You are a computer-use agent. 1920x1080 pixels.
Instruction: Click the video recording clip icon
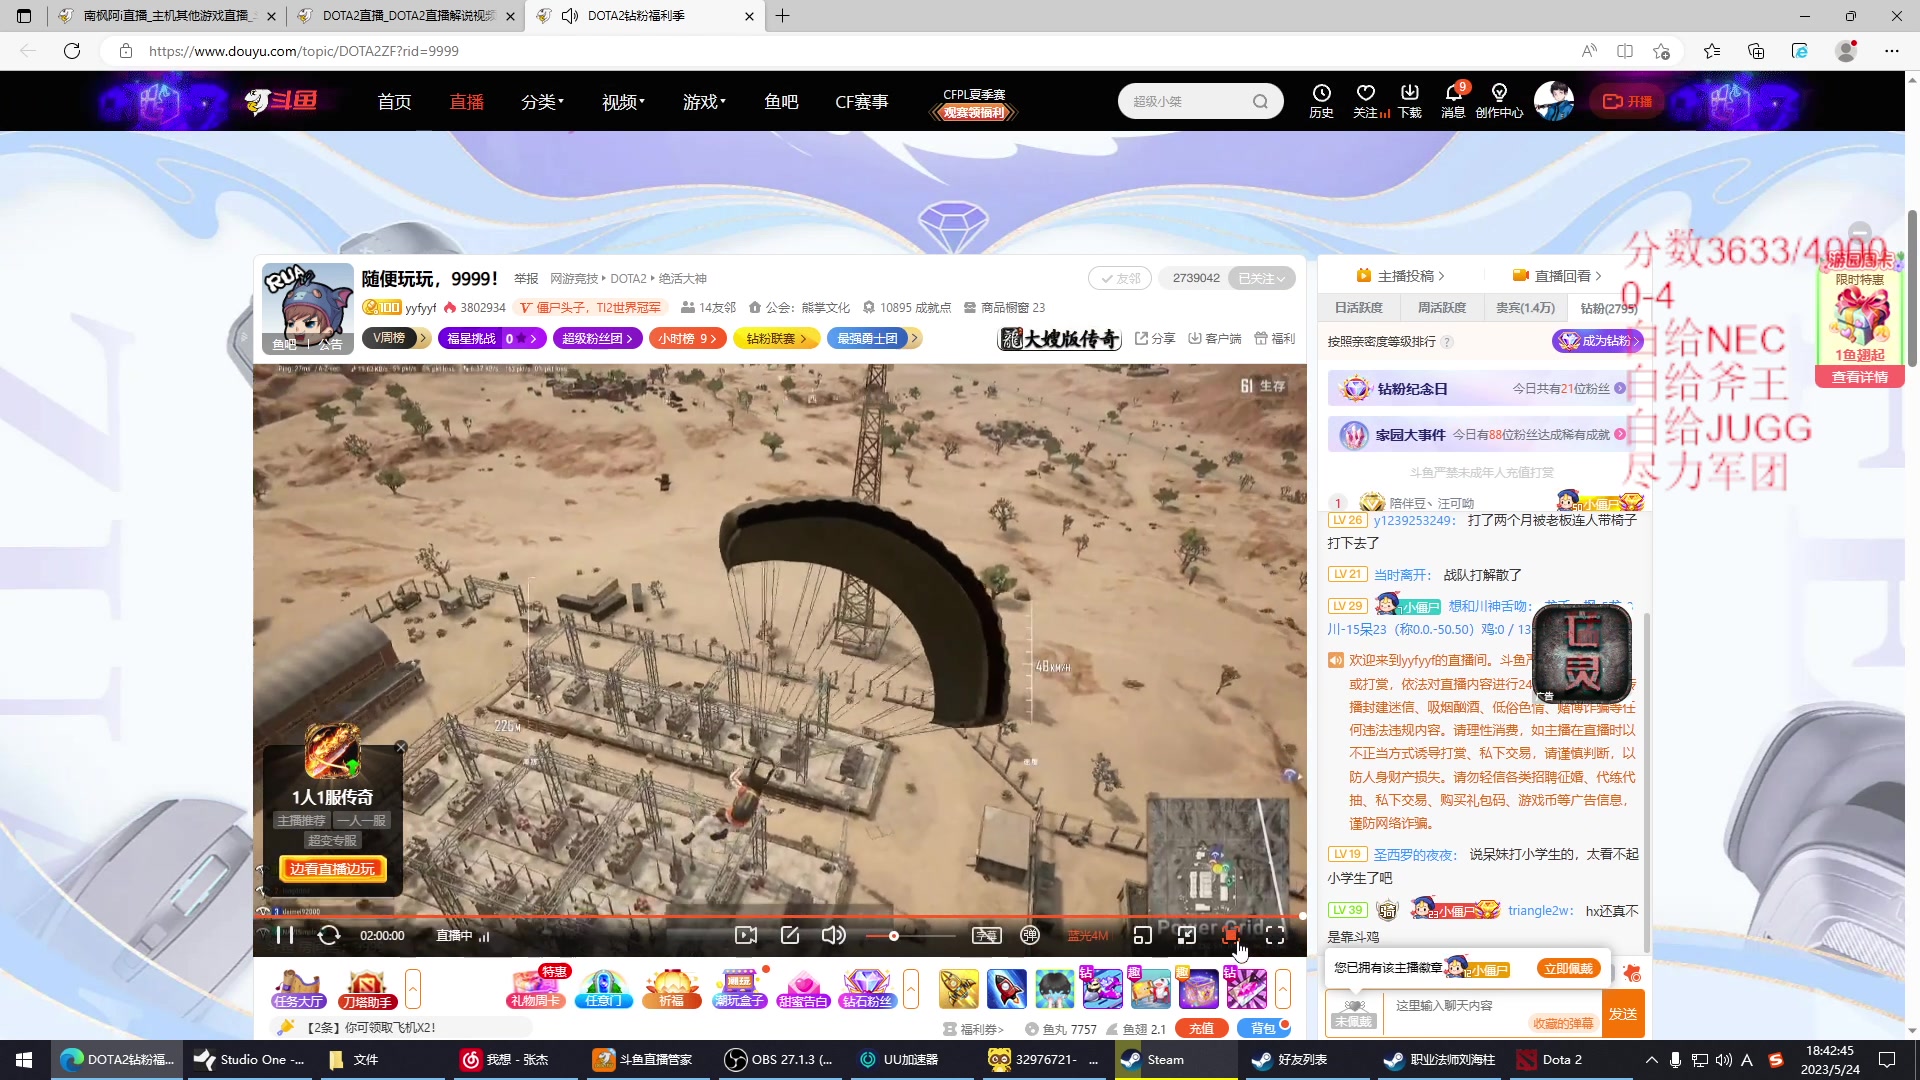pos(746,935)
